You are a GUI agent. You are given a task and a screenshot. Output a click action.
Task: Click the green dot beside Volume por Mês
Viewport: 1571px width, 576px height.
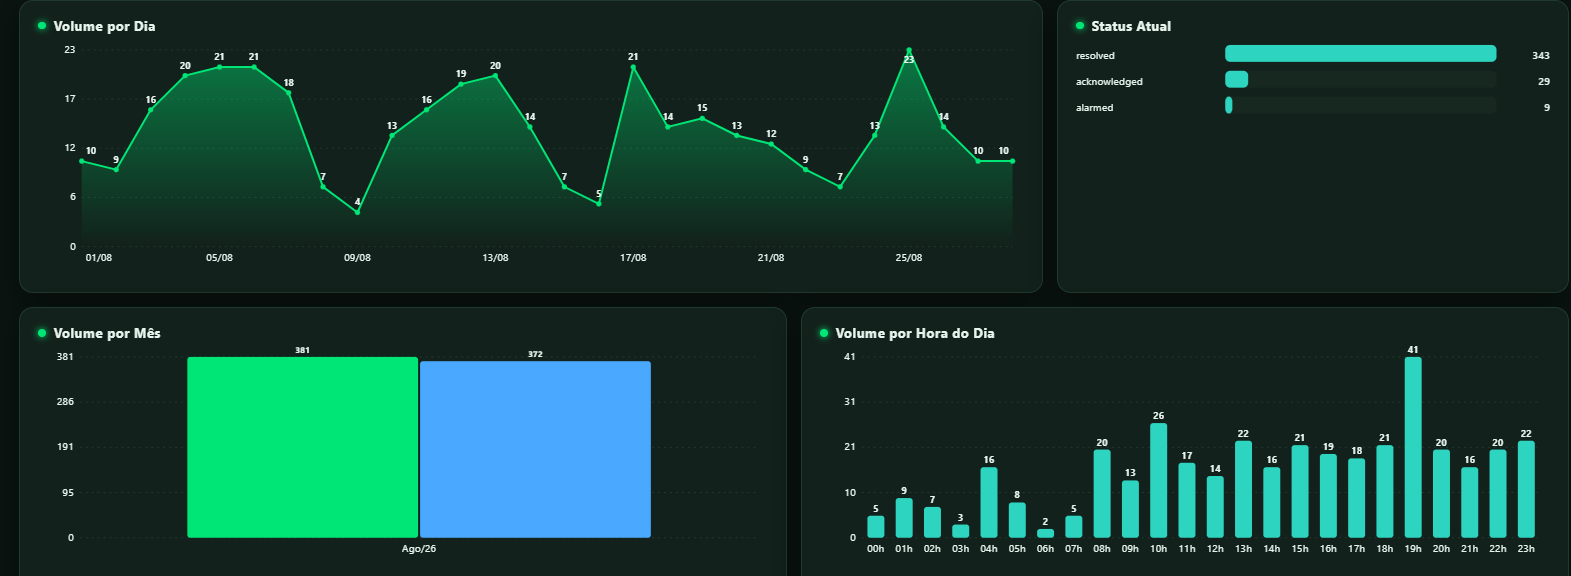(42, 333)
